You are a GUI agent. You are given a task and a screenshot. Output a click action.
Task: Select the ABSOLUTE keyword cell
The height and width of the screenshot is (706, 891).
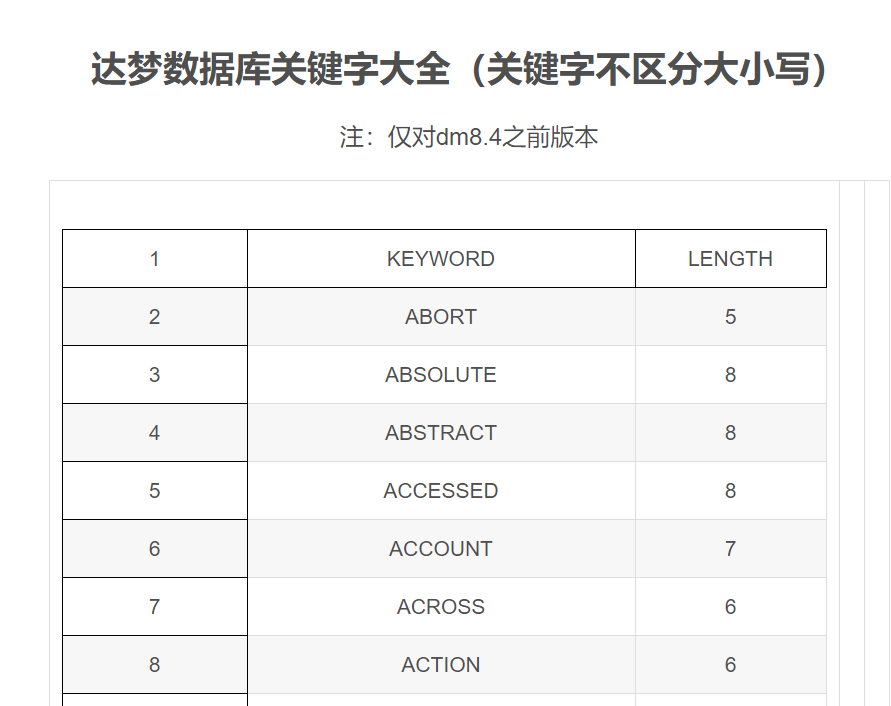click(x=441, y=375)
